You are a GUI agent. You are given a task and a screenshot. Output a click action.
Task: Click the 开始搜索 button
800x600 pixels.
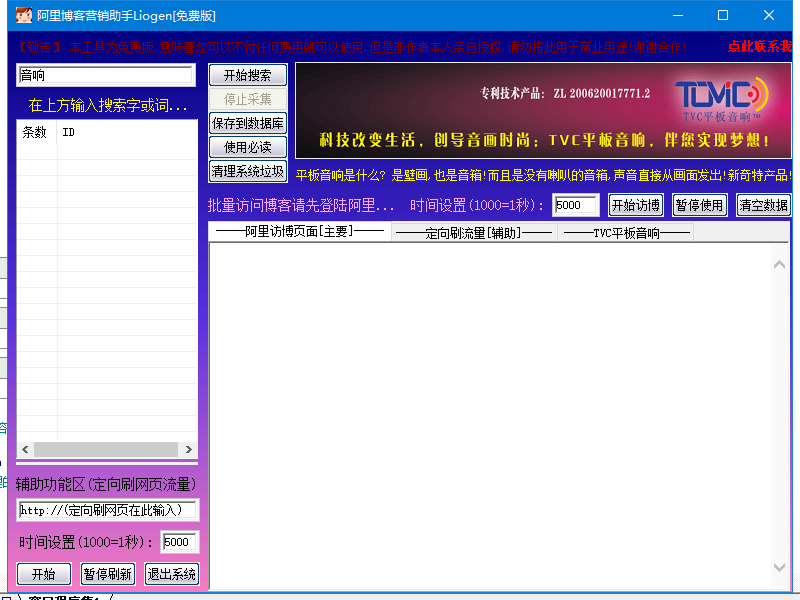pos(247,76)
